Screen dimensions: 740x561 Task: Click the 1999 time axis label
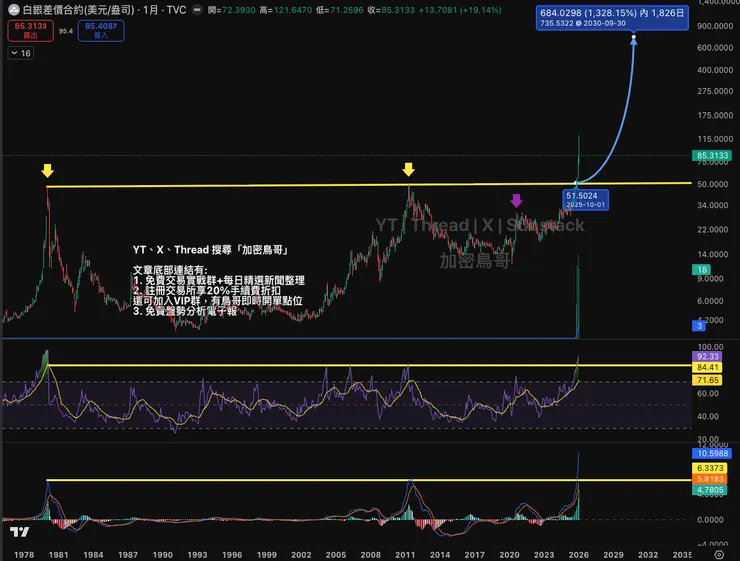[x=267, y=555]
